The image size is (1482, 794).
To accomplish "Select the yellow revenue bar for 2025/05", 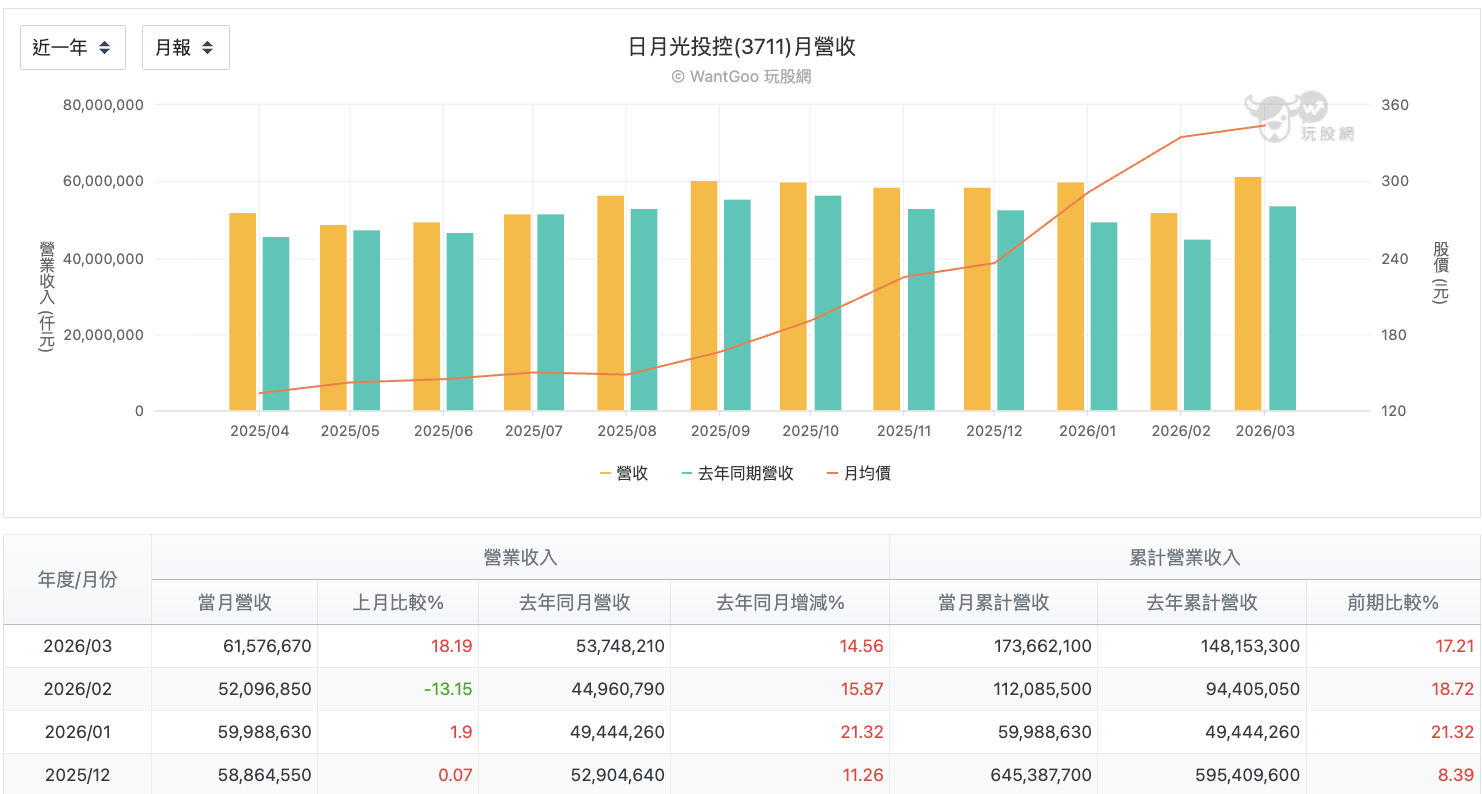I will coord(334,318).
